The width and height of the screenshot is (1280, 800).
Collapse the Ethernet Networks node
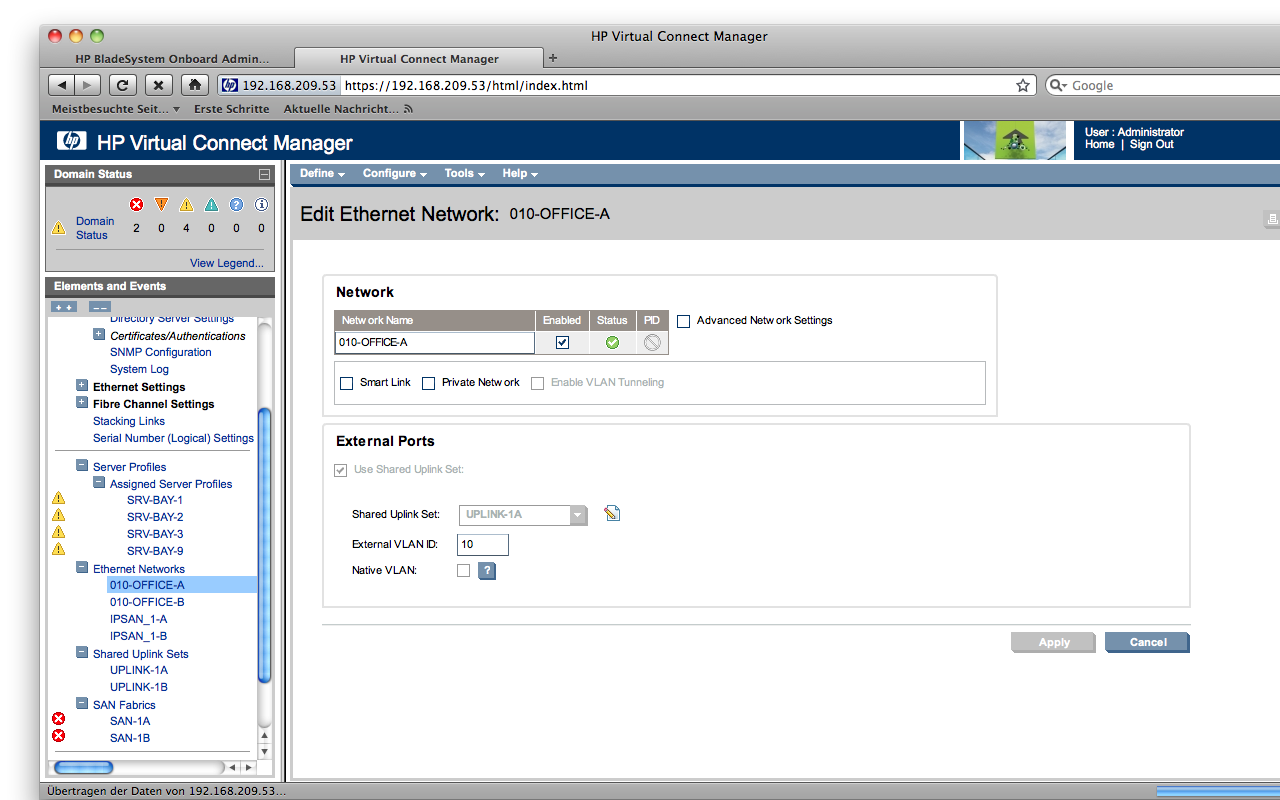(x=82, y=568)
